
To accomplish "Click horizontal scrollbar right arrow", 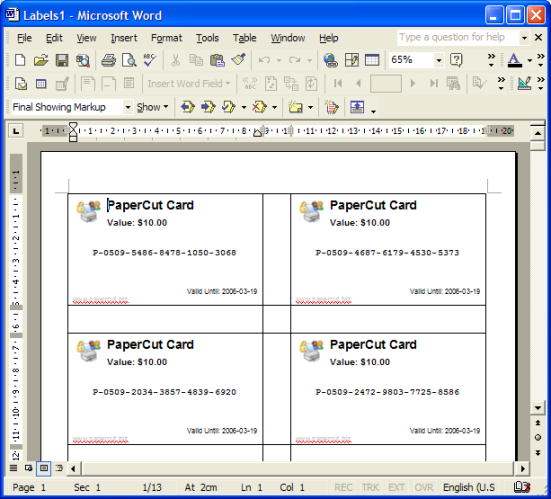I will tap(523, 468).
